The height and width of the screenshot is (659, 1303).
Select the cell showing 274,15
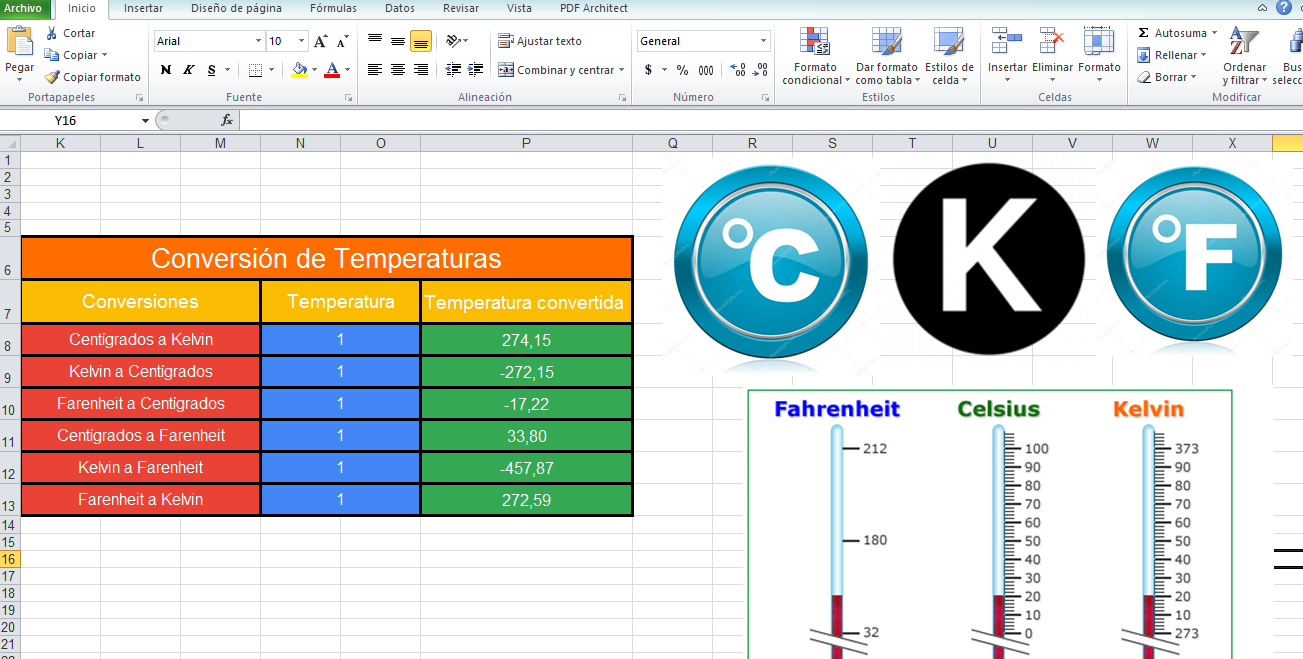[526, 340]
